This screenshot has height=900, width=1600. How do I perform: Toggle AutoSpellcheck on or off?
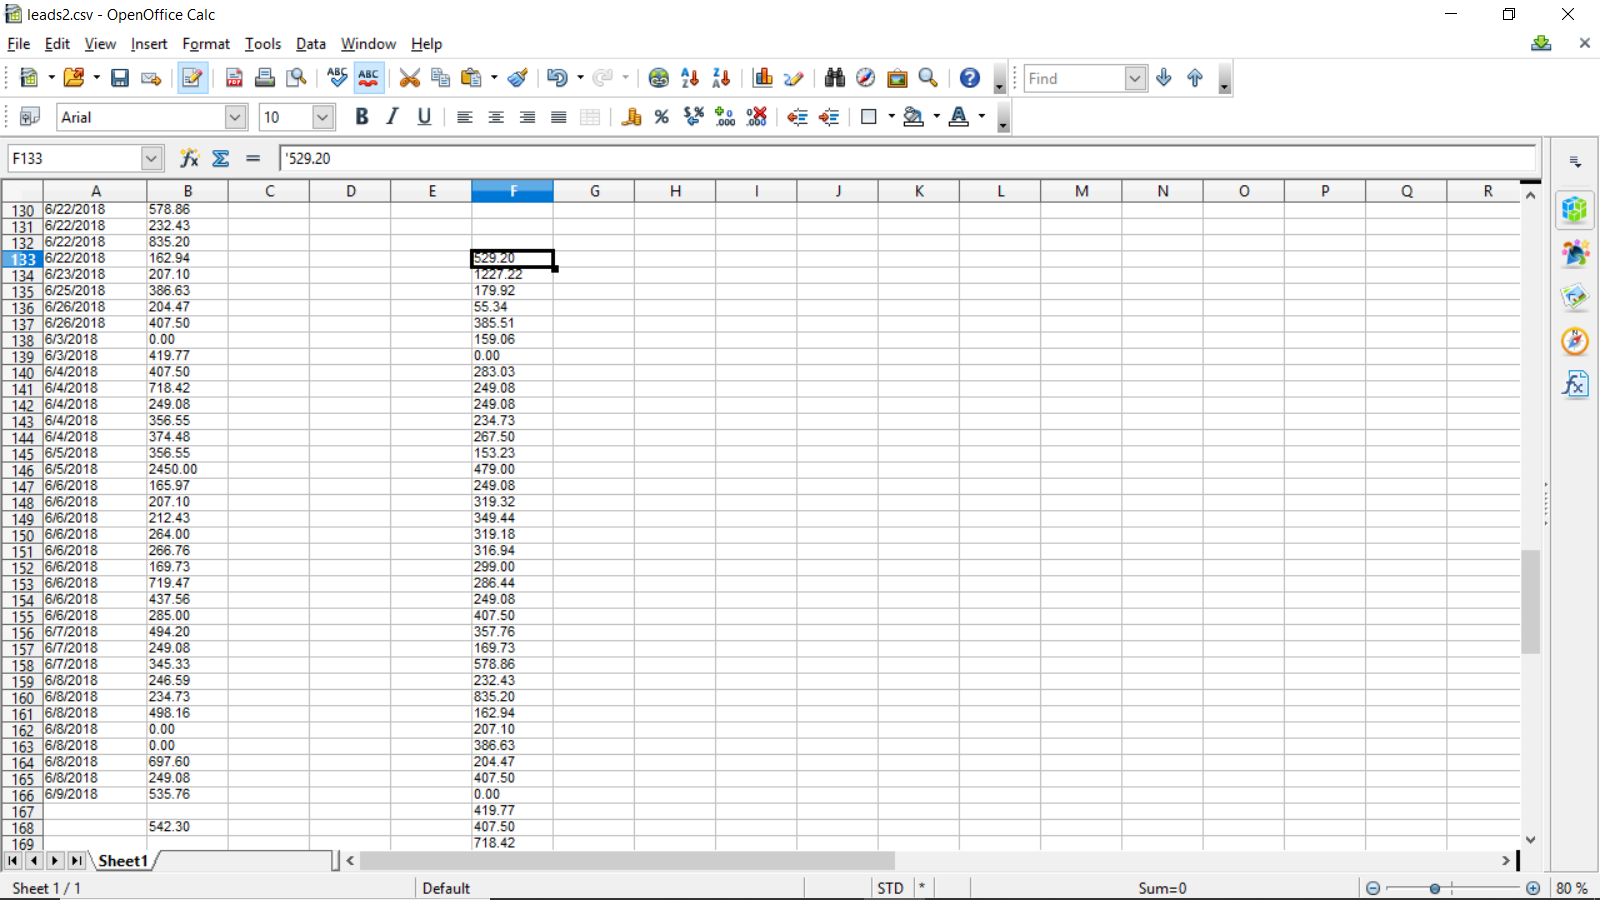pos(369,78)
